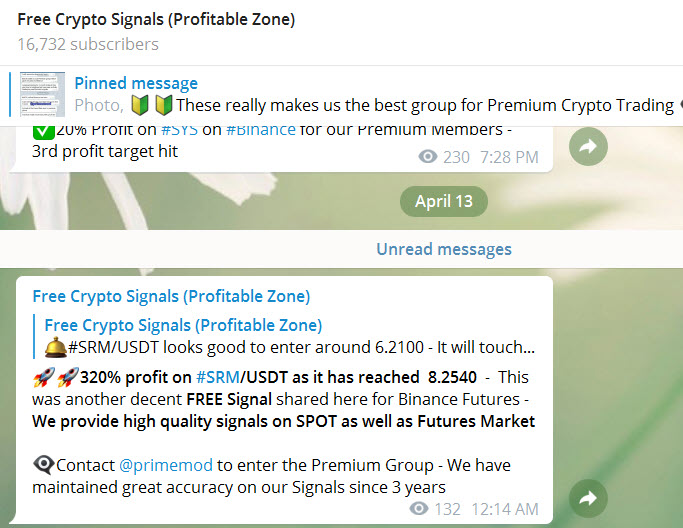Click the views eye icon next to 132
Image resolution: width=683 pixels, height=528 pixels.
(x=419, y=508)
